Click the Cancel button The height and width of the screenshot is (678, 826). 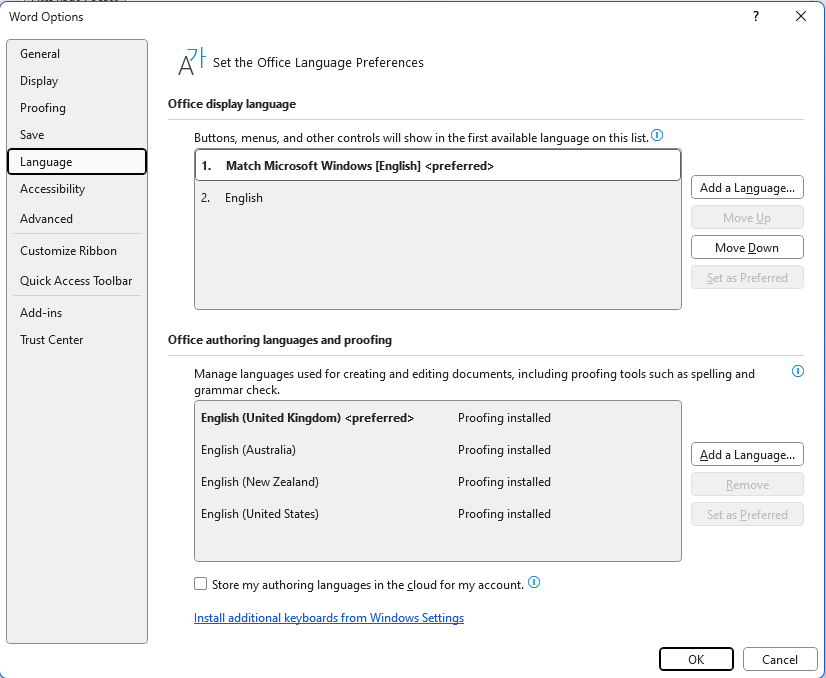click(x=780, y=660)
